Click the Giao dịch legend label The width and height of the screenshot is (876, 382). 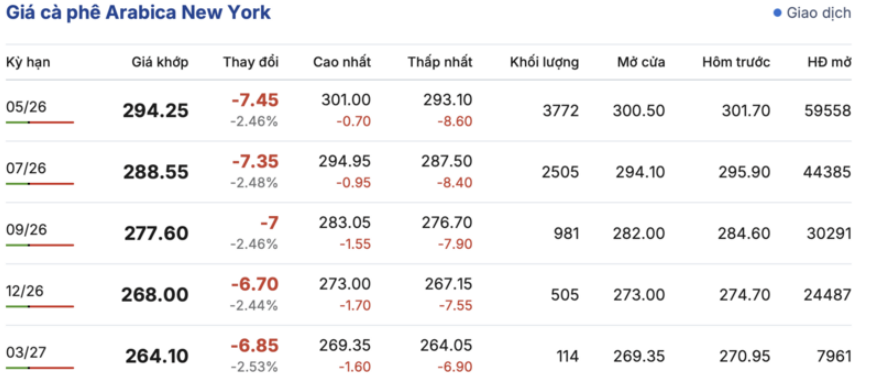point(819,13)
